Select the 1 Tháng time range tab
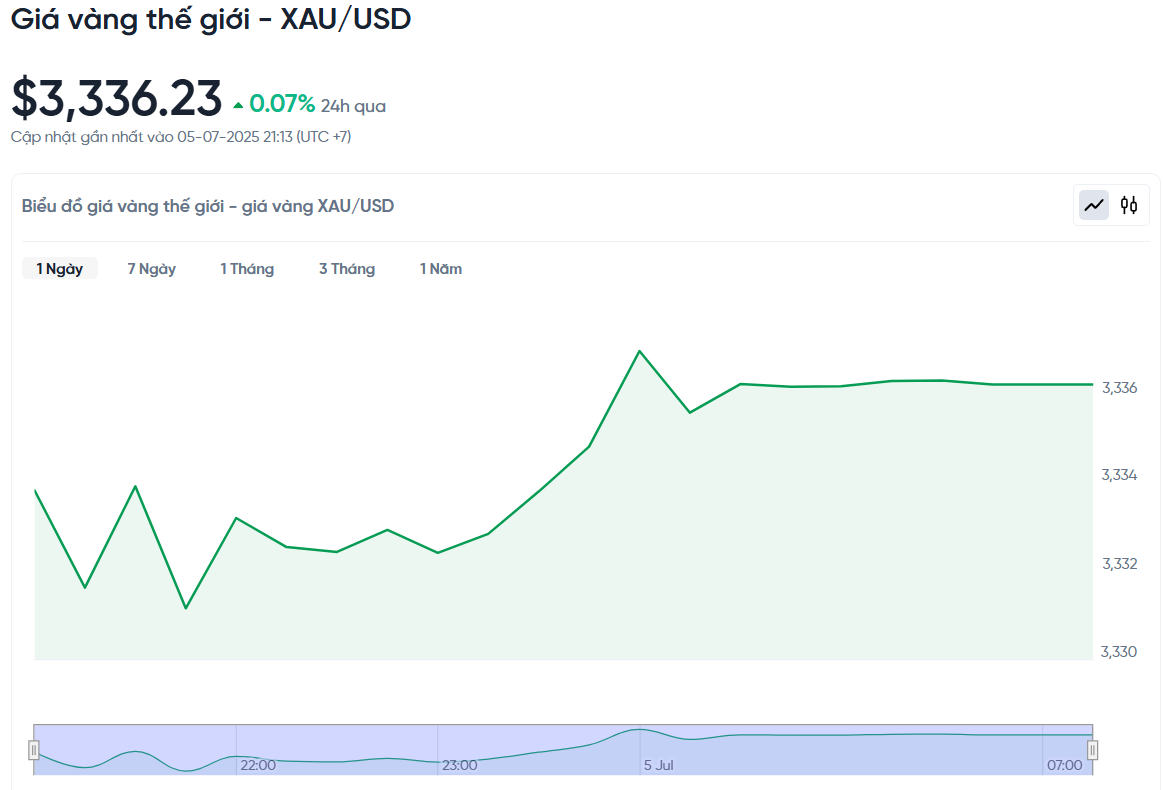Screen dimensions: 1163x790 tap(247, 269)
